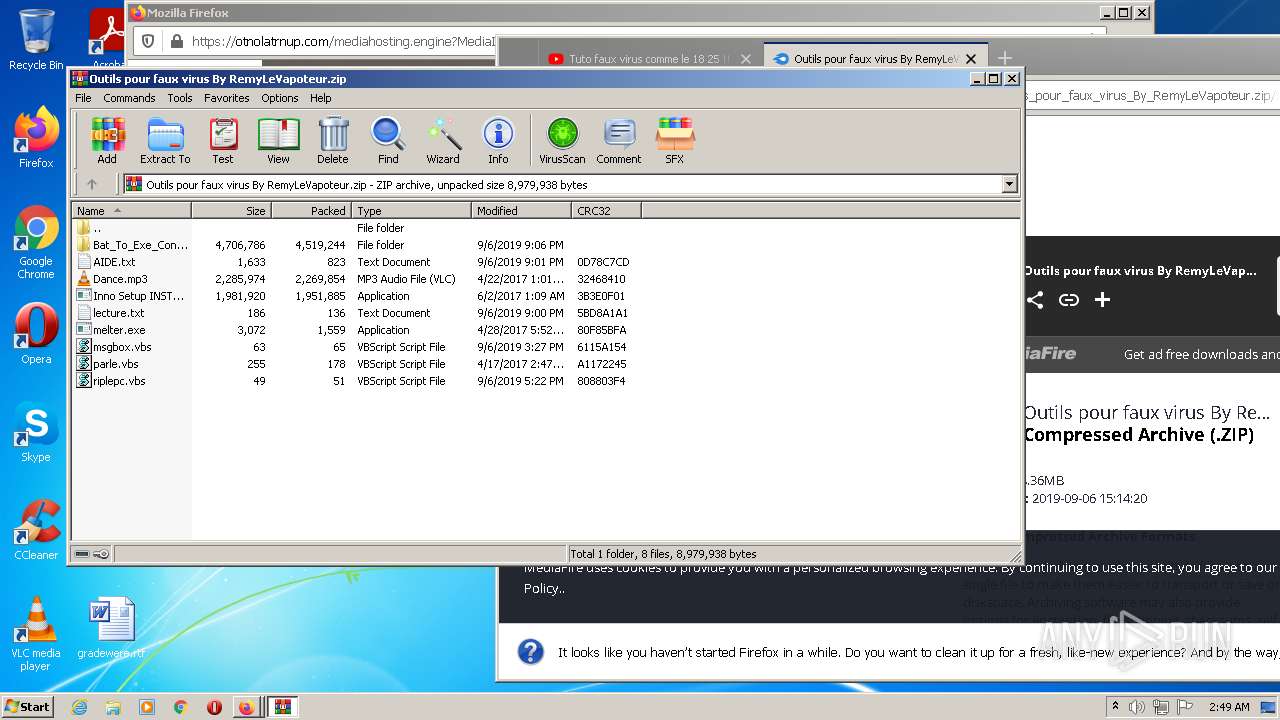This screenshot has height=720, width=1280.
Task: Sort files by Size column header
Action: [231, 210]
